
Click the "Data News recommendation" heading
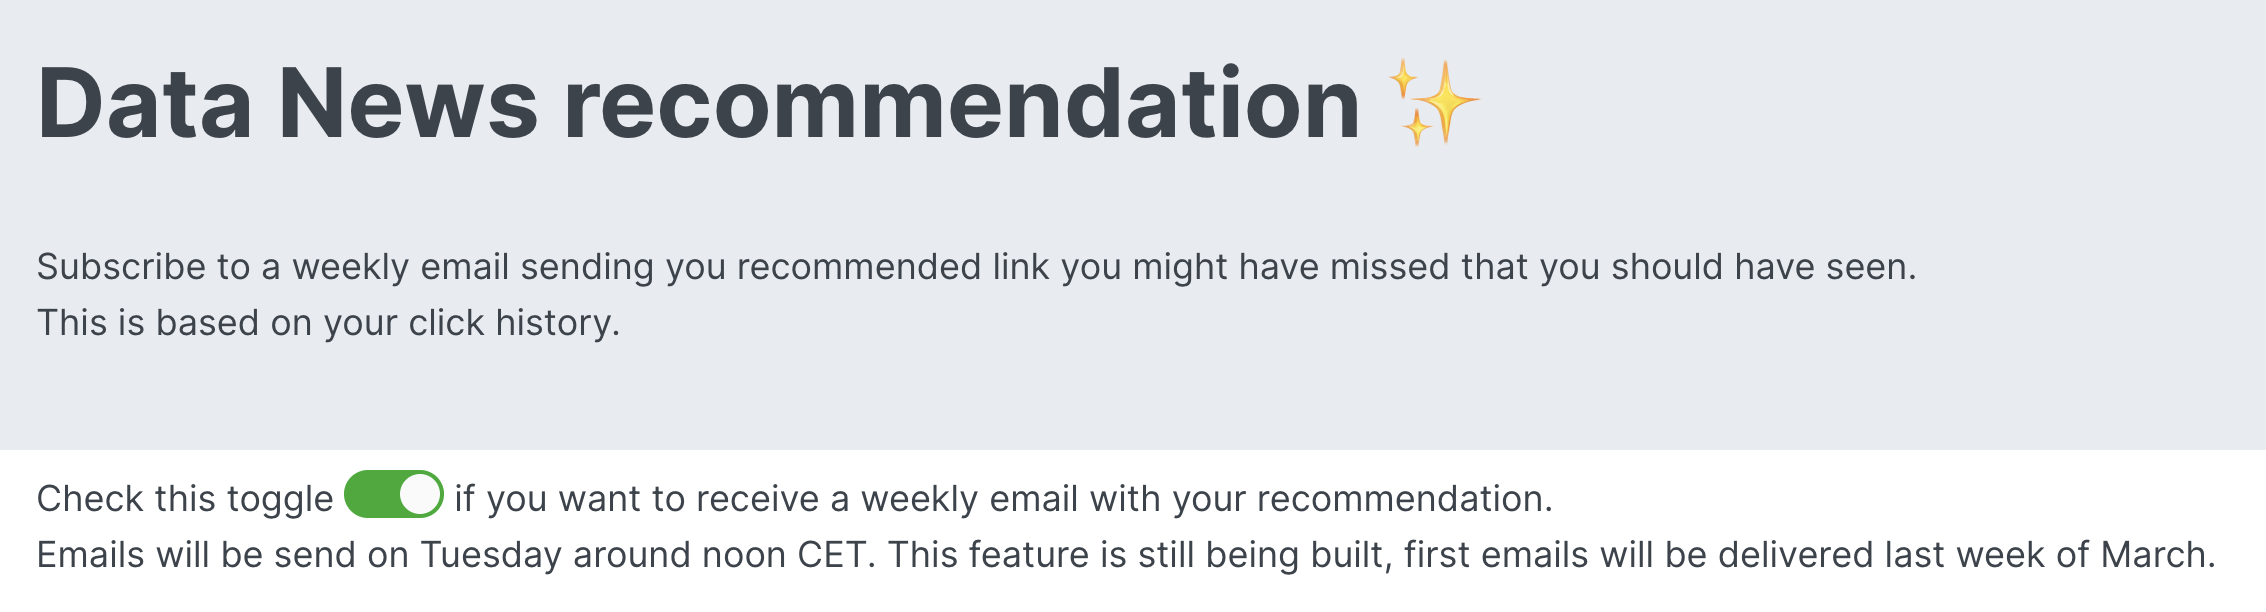click(x=698, y=103)
